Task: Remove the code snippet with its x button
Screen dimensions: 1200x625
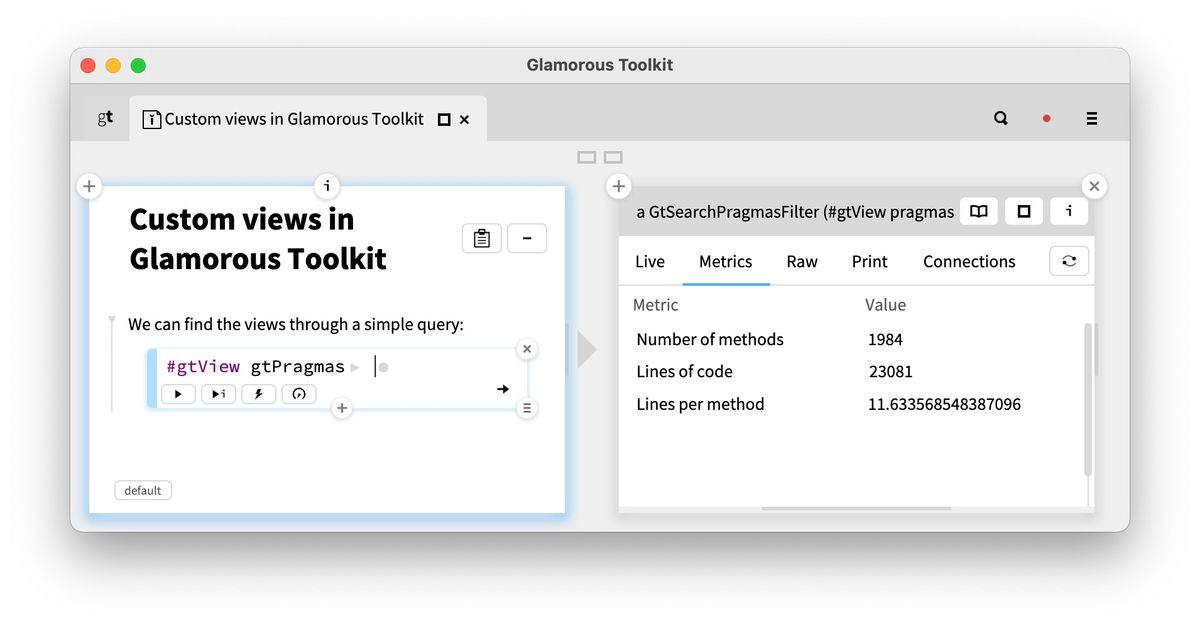Action: 527,348
